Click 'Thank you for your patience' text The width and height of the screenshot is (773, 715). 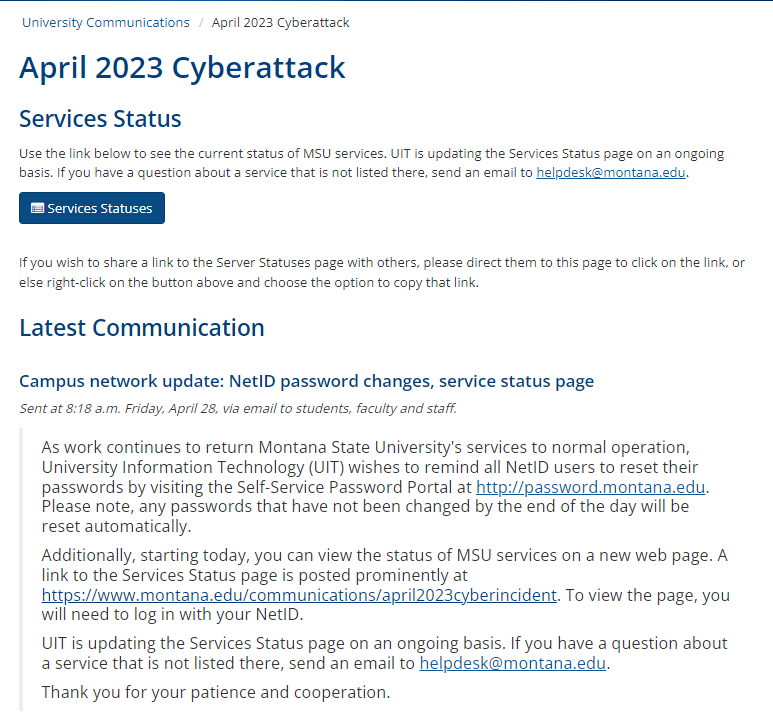point(215,692)
